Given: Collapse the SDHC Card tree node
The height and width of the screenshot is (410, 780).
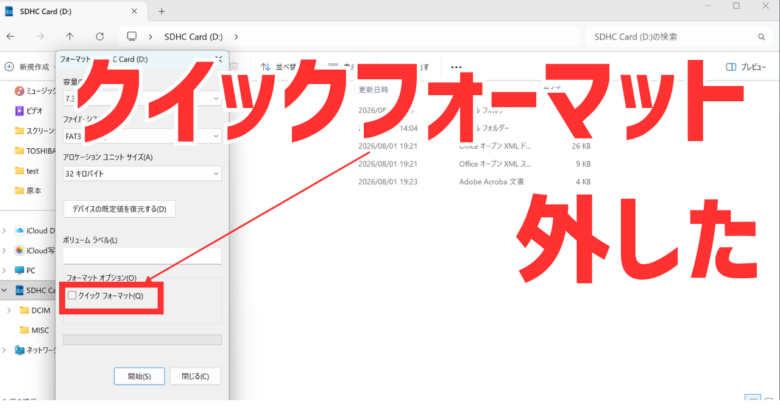Looking at the screenshot, I should pos(4,290).
